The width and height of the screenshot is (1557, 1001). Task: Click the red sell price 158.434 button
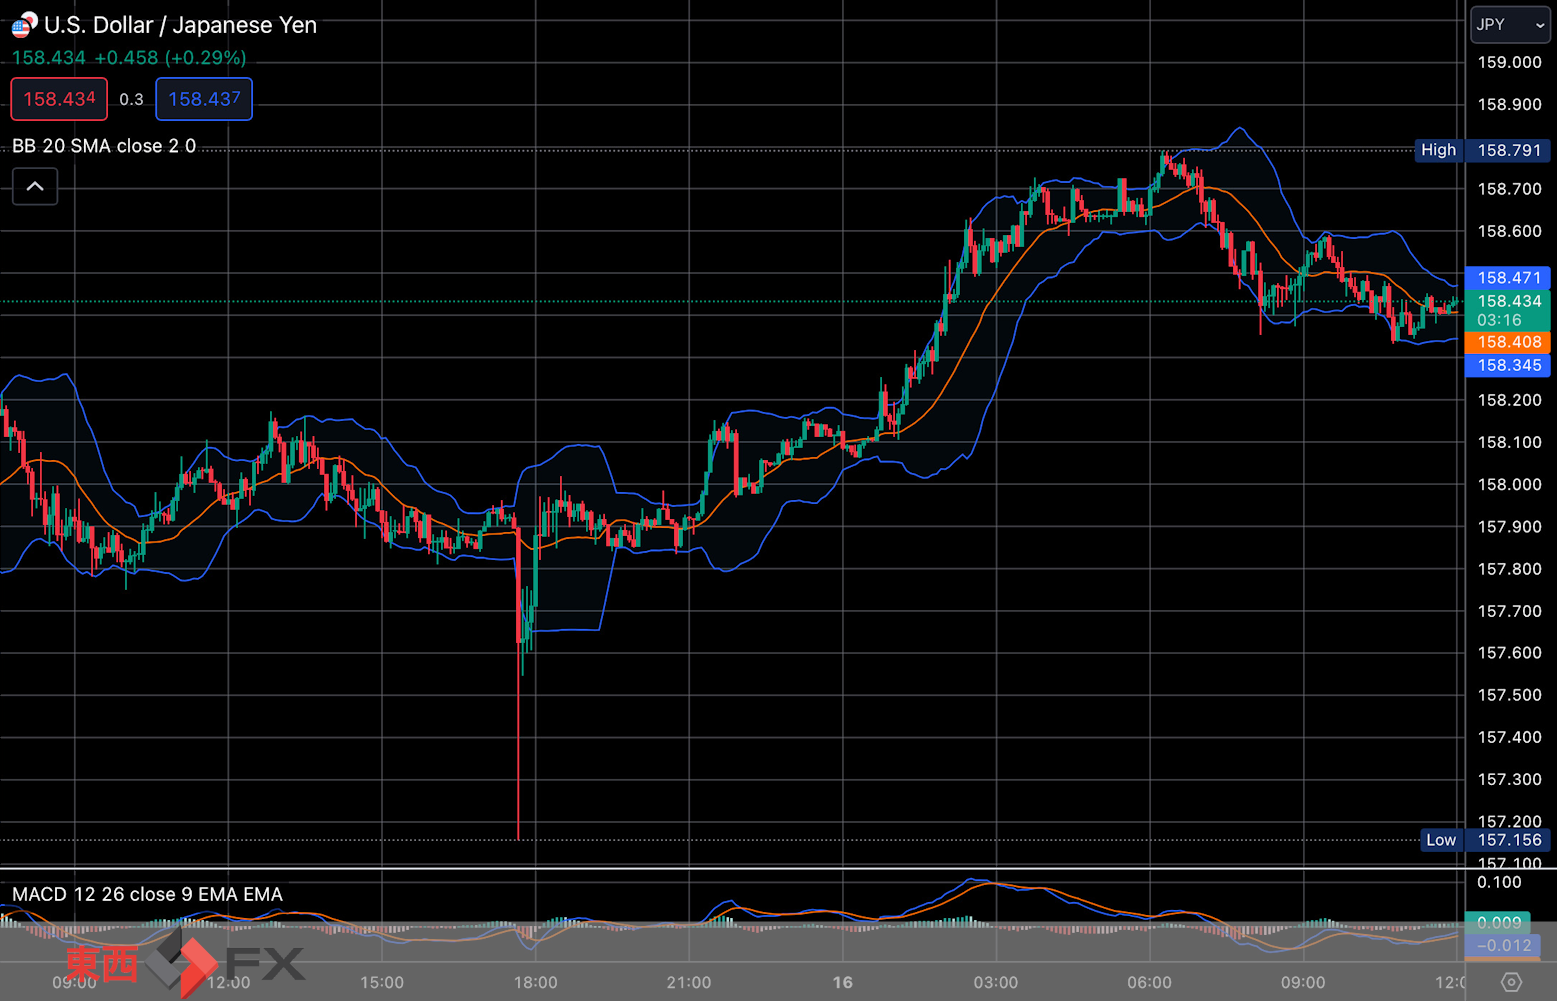click(x=59, y=99)
